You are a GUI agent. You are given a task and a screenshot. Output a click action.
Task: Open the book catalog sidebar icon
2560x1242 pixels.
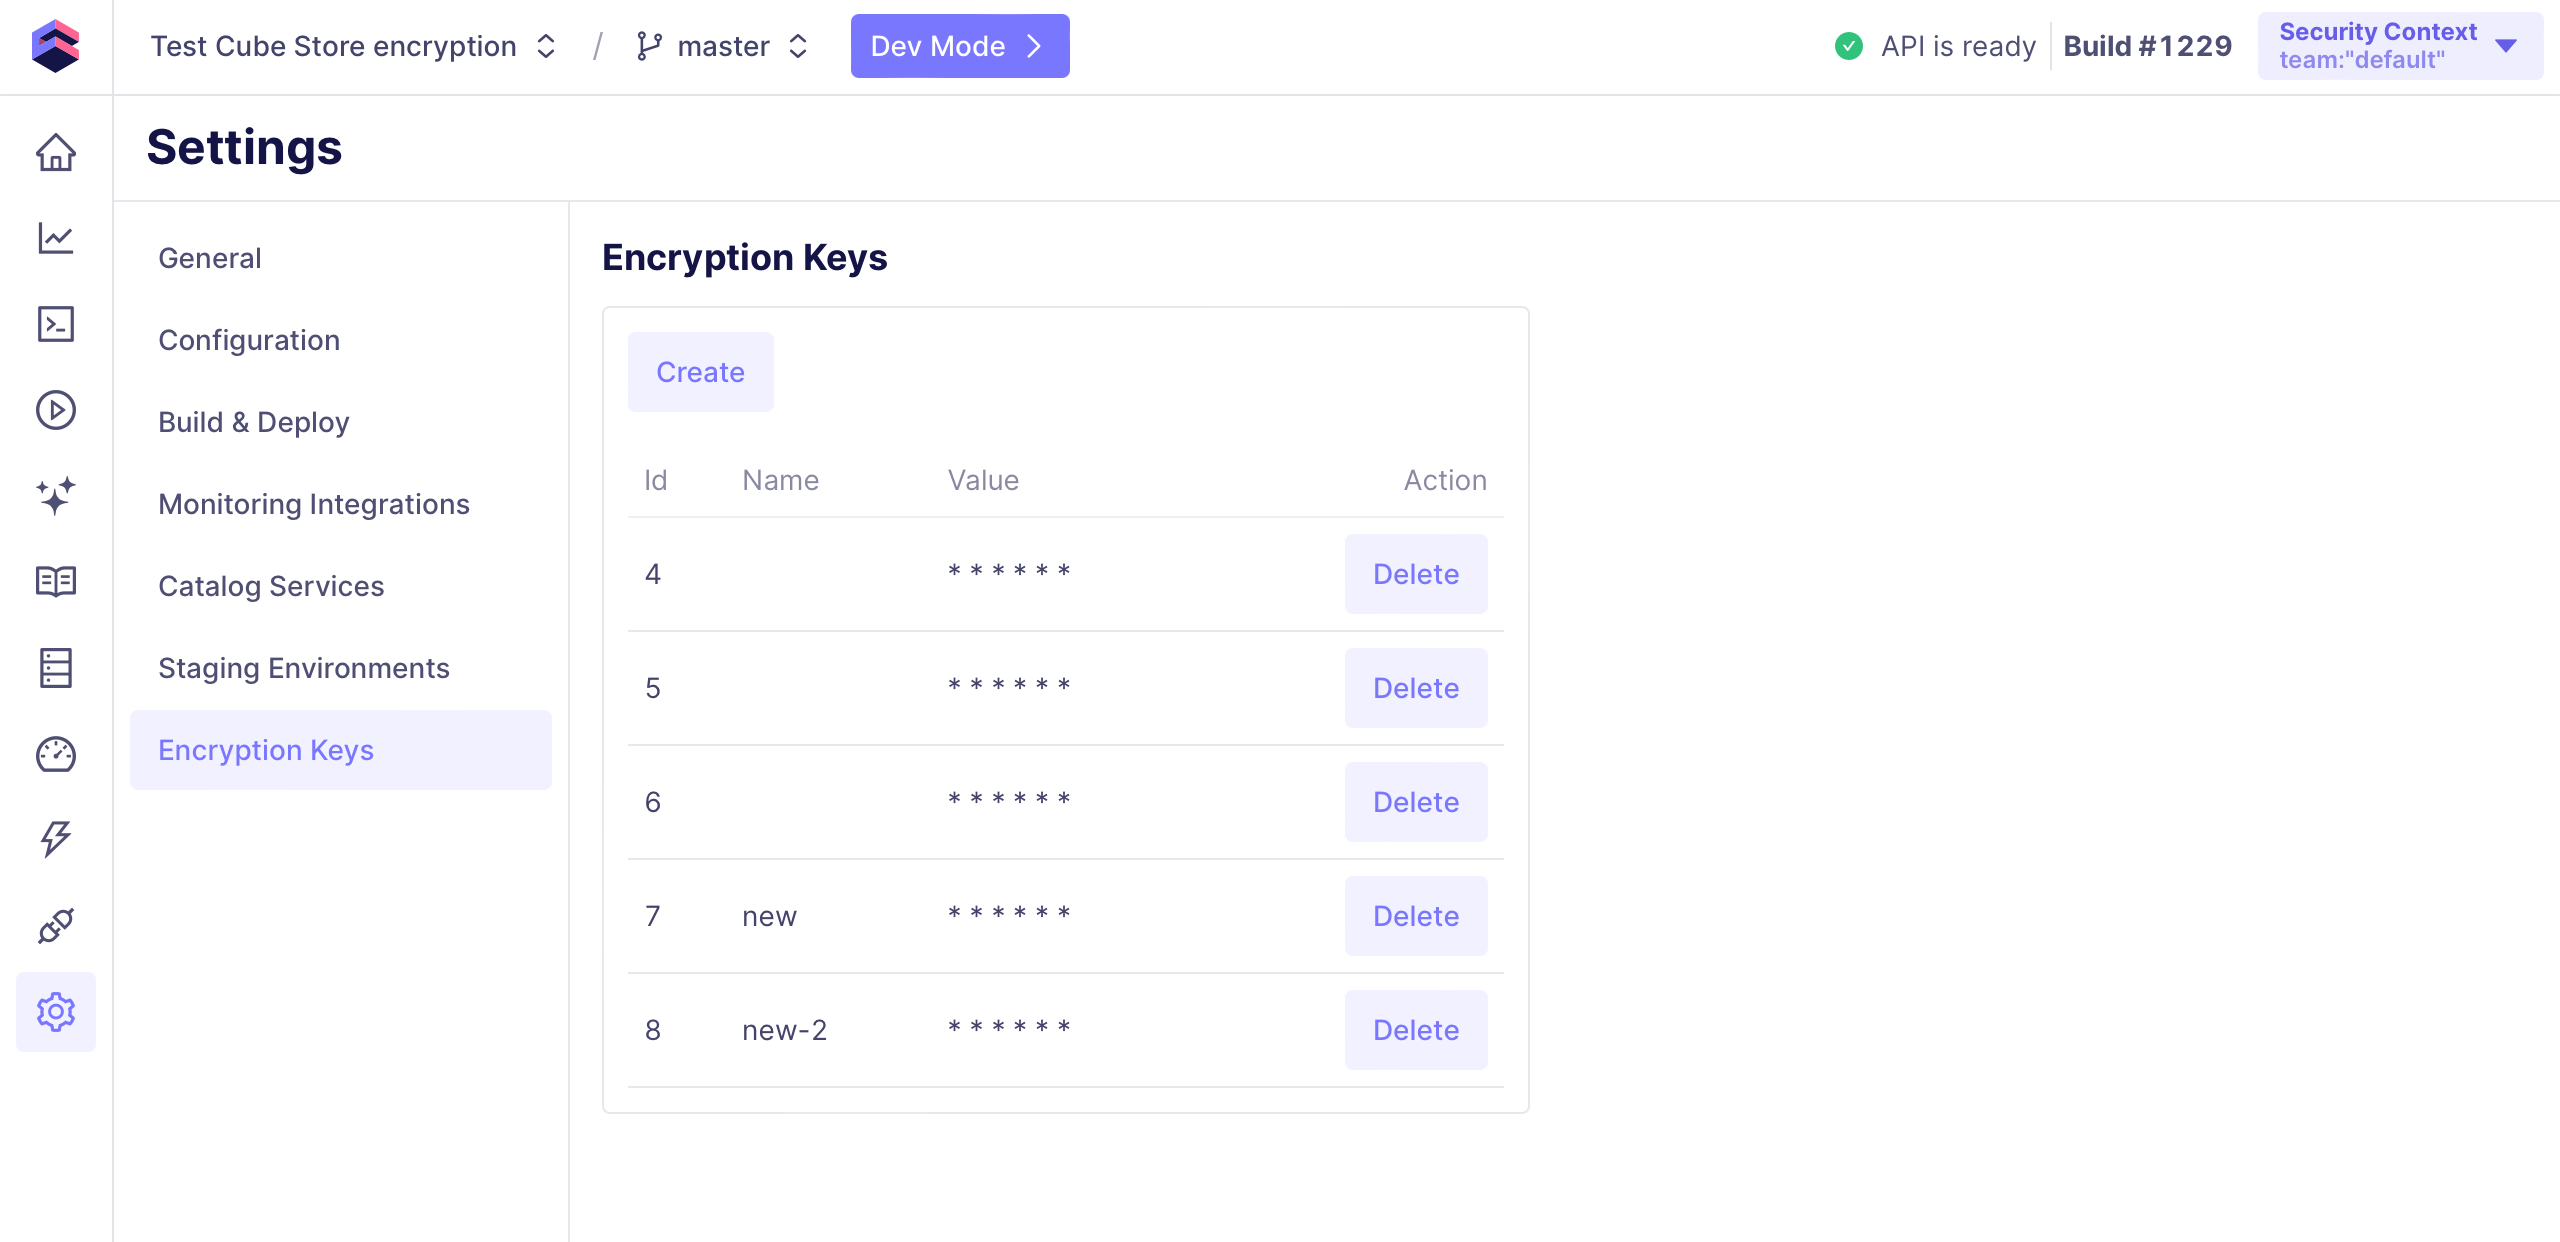pyautogui.click(x=56, y=581)
